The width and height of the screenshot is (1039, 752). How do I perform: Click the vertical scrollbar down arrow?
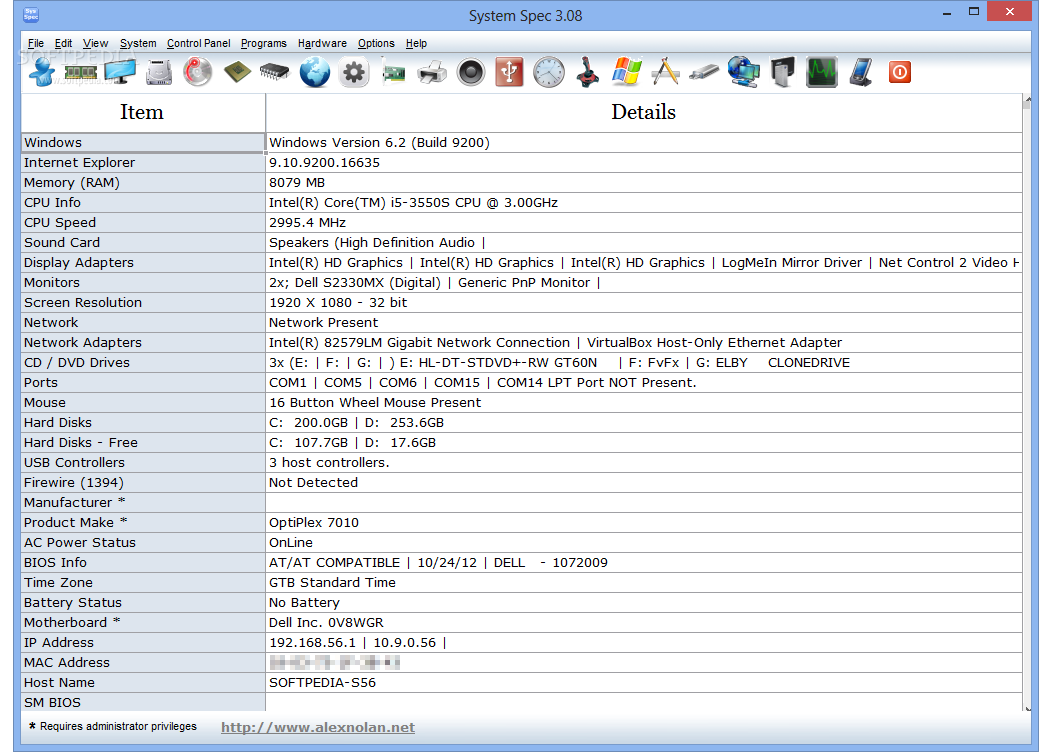pos(1028,708)
